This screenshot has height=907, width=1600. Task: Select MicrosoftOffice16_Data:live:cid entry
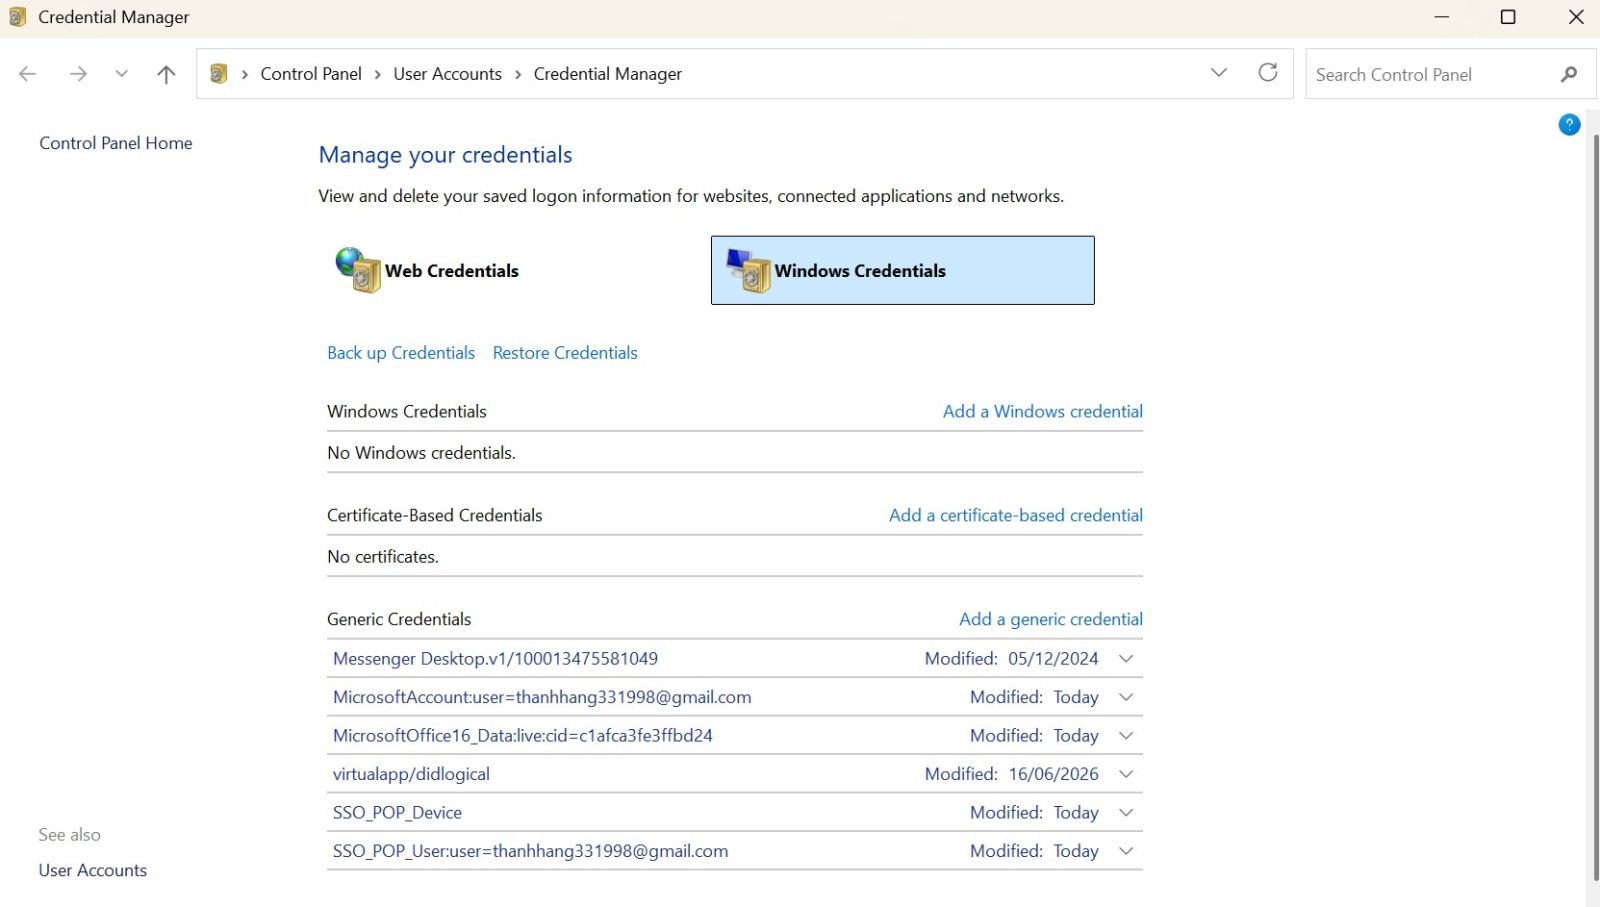coord(523,736)
